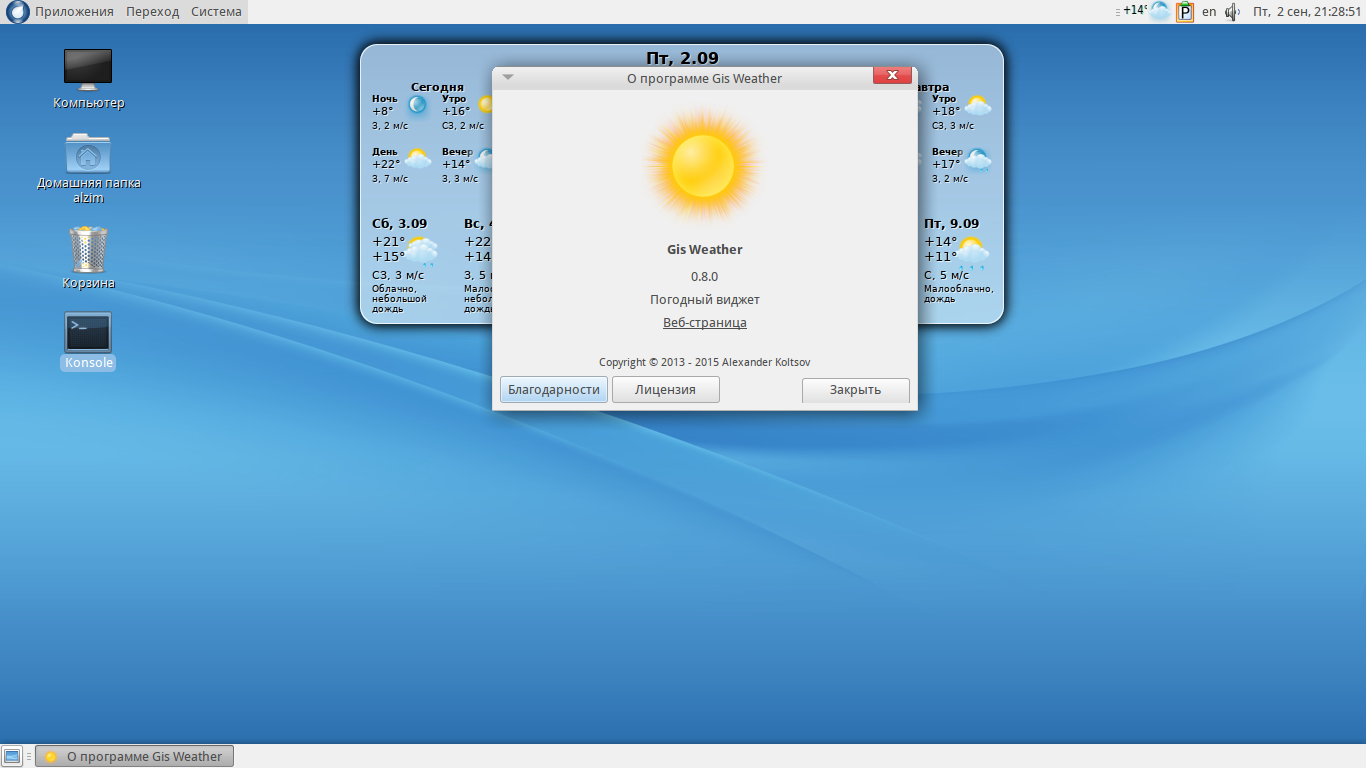
Task: Click the taskbar button О программе Gis Weather
Action: 135,756
